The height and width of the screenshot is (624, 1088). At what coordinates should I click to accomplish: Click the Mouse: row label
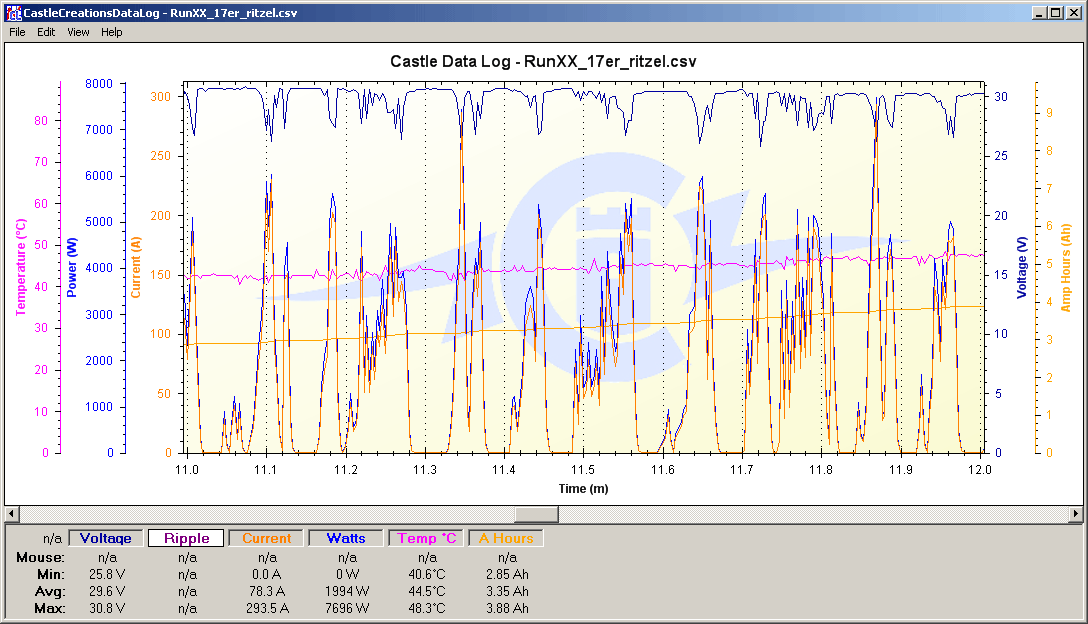tap(40, 557)
